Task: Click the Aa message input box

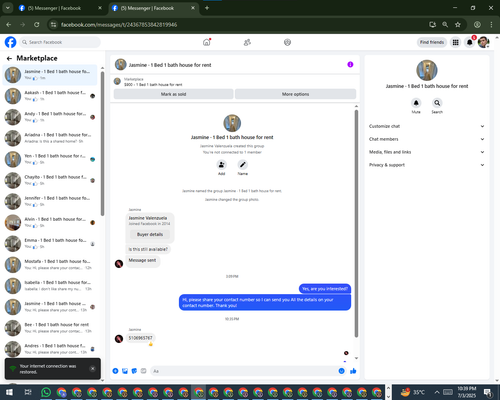Action: pos(248,371)
